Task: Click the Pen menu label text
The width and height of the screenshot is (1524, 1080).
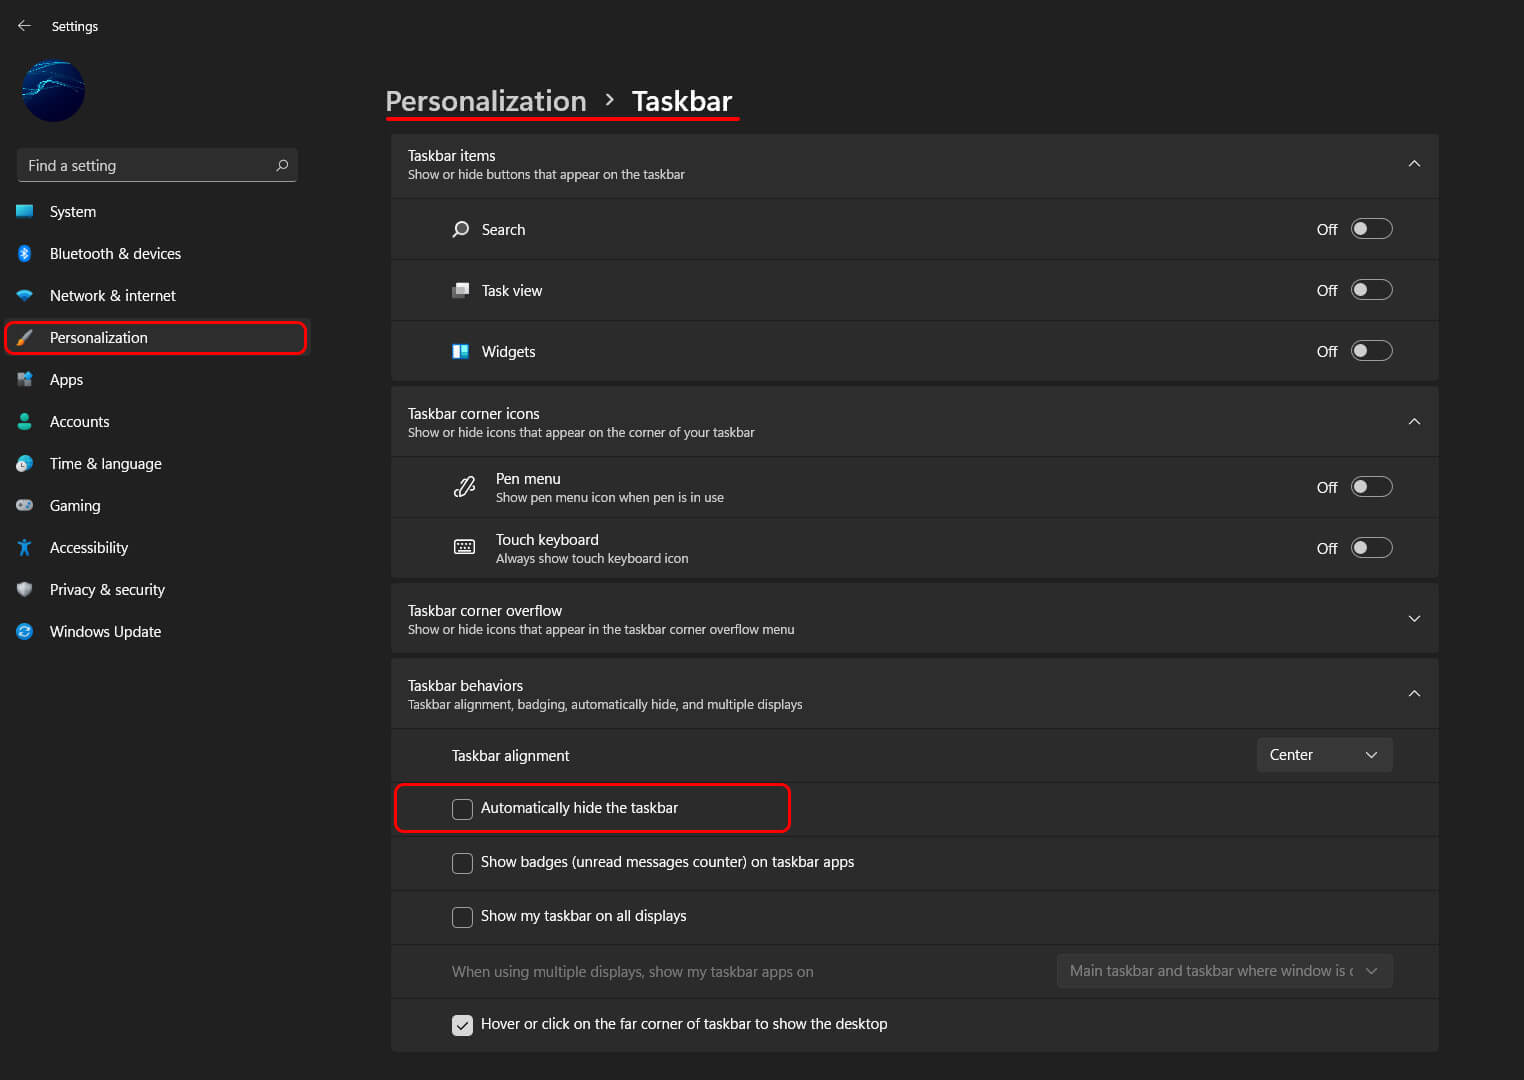Action: coord(528,479)
